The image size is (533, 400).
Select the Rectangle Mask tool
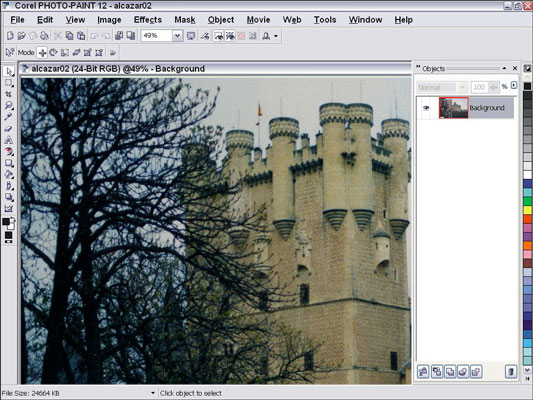click(9, 83)
